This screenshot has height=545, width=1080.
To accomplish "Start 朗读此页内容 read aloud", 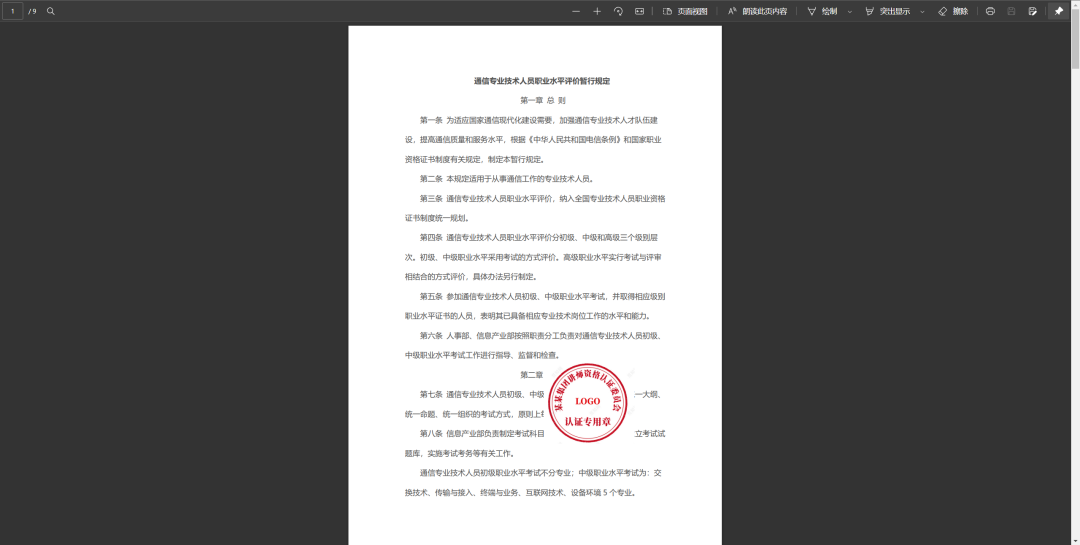I will click(758, 11).
